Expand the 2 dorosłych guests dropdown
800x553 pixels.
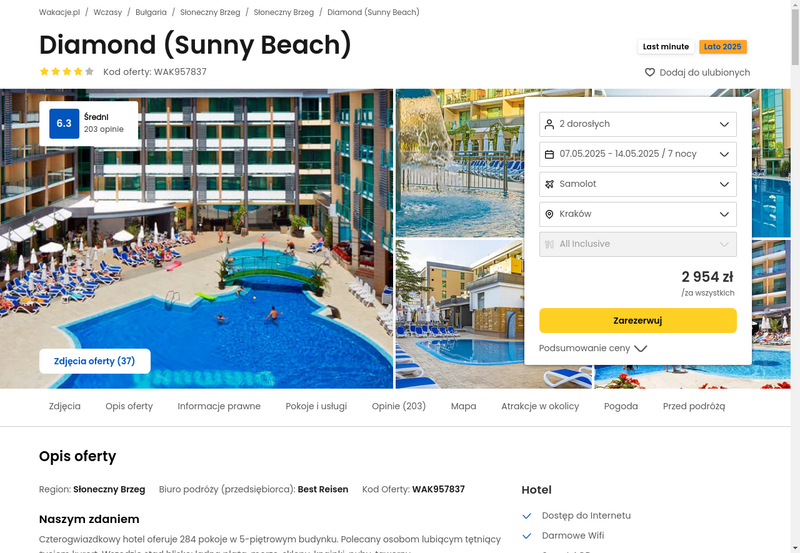(x=638, y=124)
